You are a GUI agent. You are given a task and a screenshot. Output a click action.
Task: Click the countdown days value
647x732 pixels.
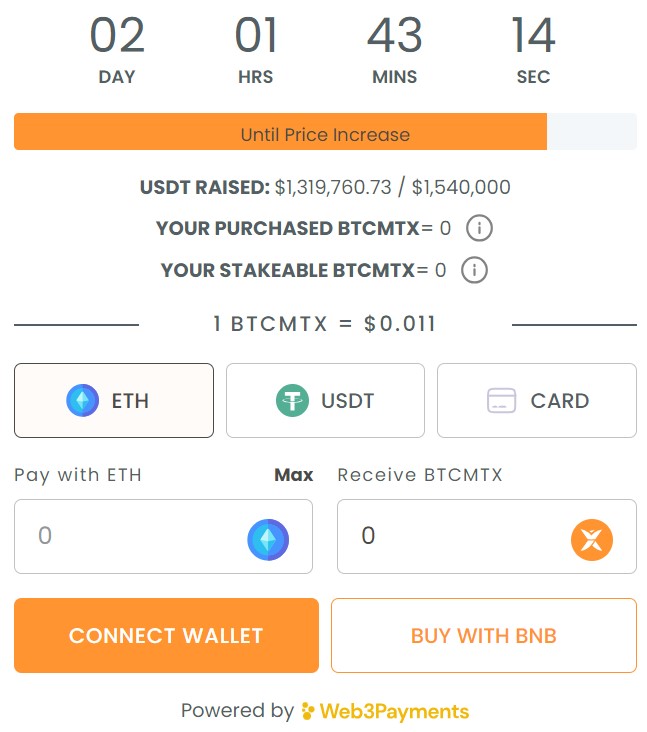(117, 35)
